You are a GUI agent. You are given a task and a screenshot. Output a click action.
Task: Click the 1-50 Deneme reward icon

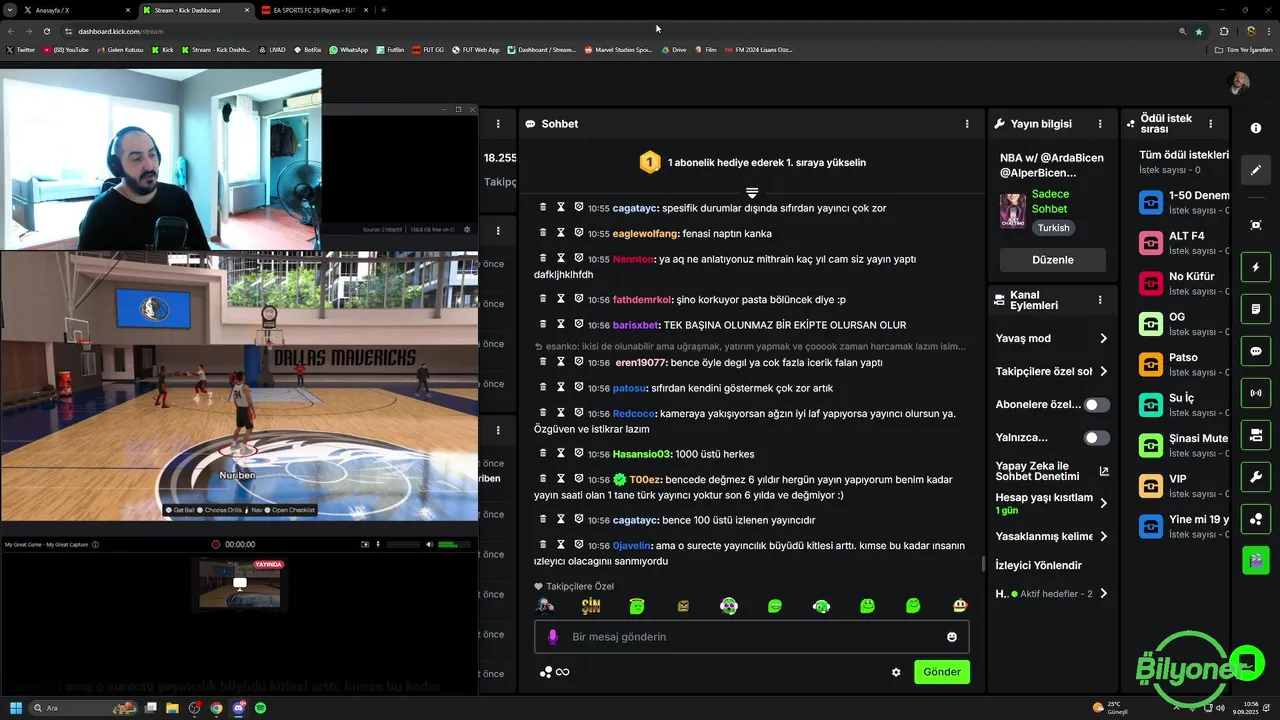pos(1151,202)
